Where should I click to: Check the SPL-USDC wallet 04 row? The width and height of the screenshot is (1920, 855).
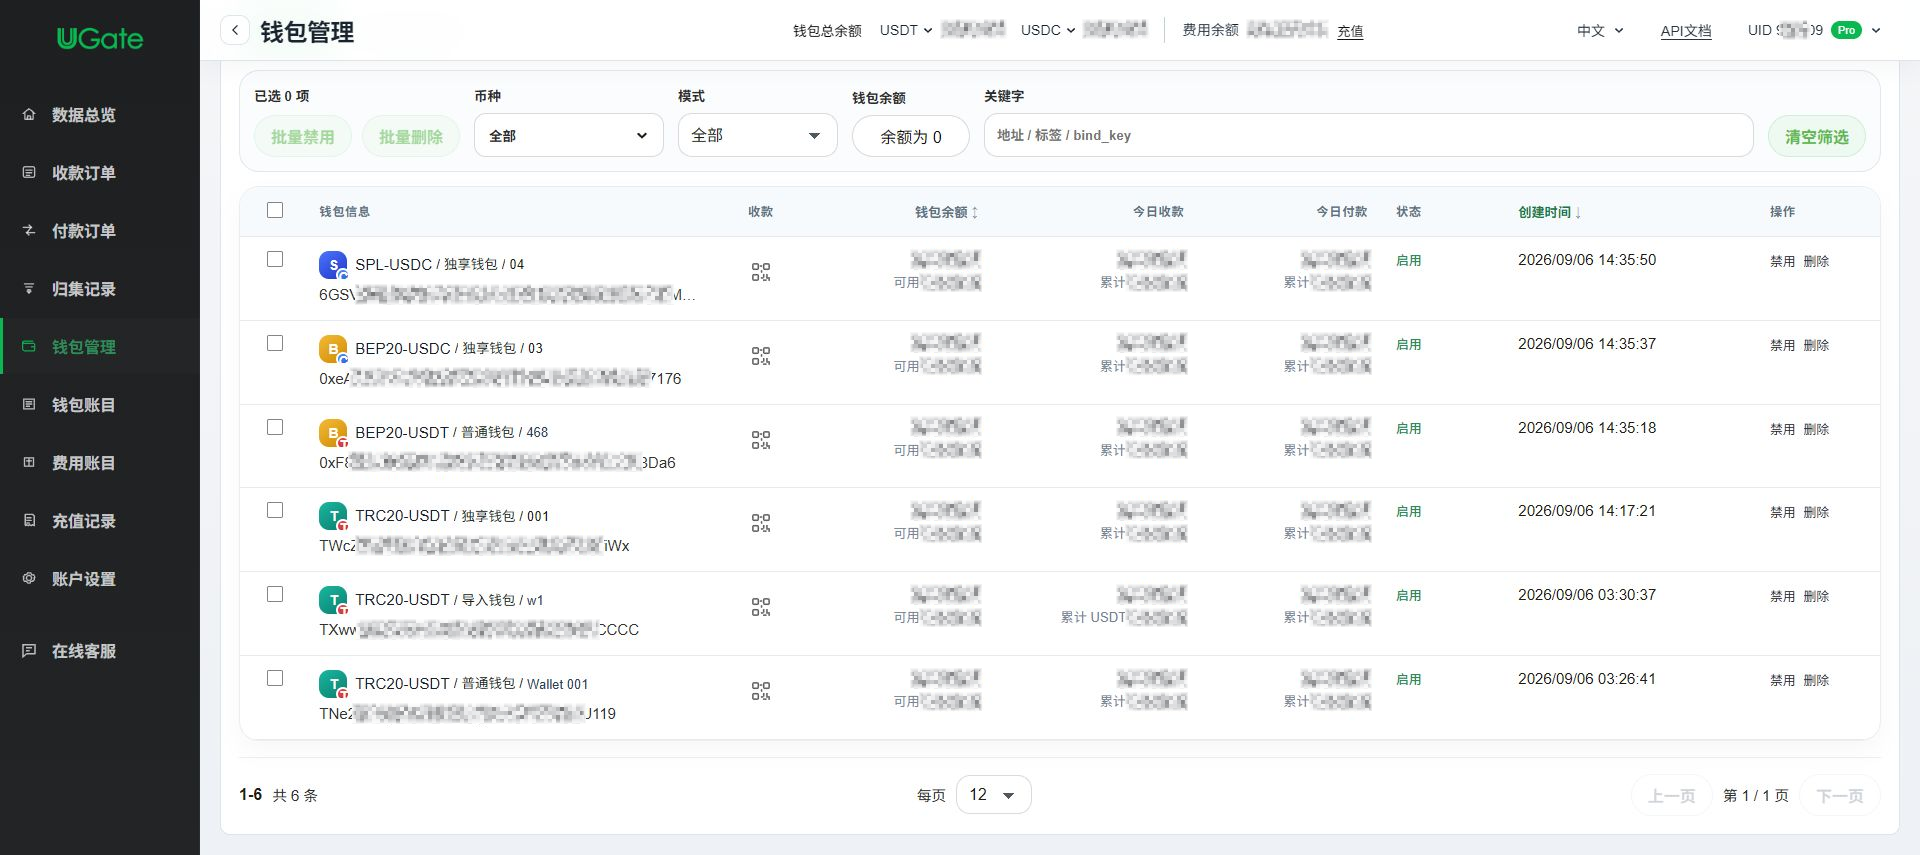(x=275, y=259)
